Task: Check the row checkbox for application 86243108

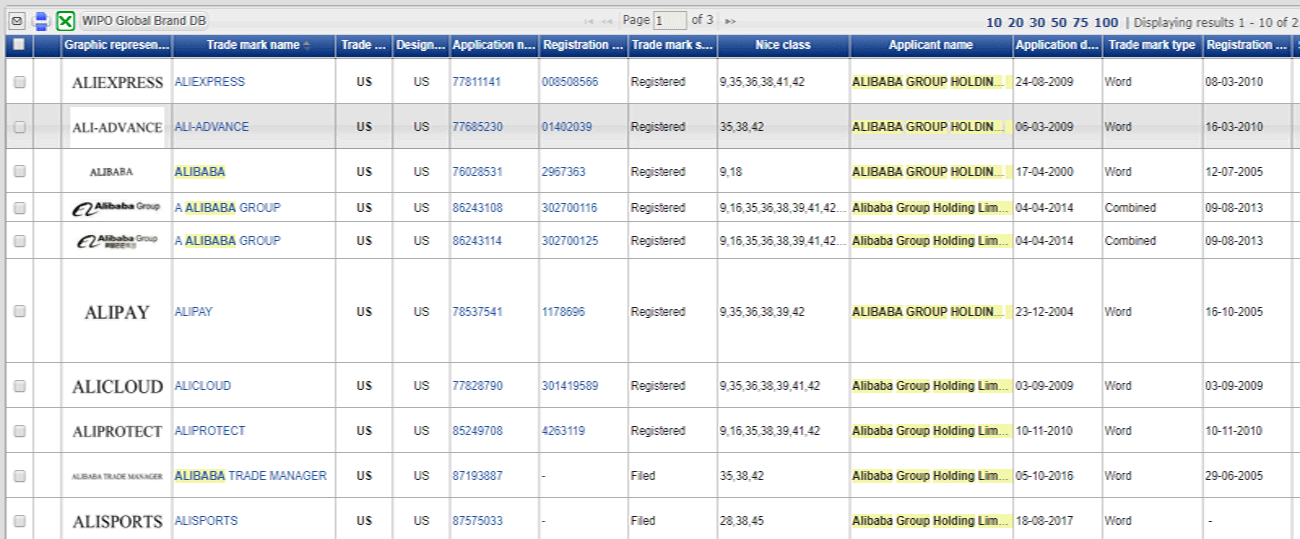Action: pos(19,208)
